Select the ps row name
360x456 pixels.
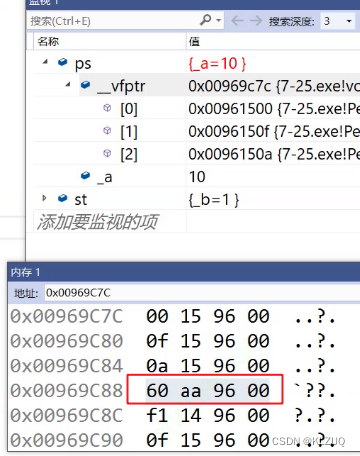(x=83, y=63)
